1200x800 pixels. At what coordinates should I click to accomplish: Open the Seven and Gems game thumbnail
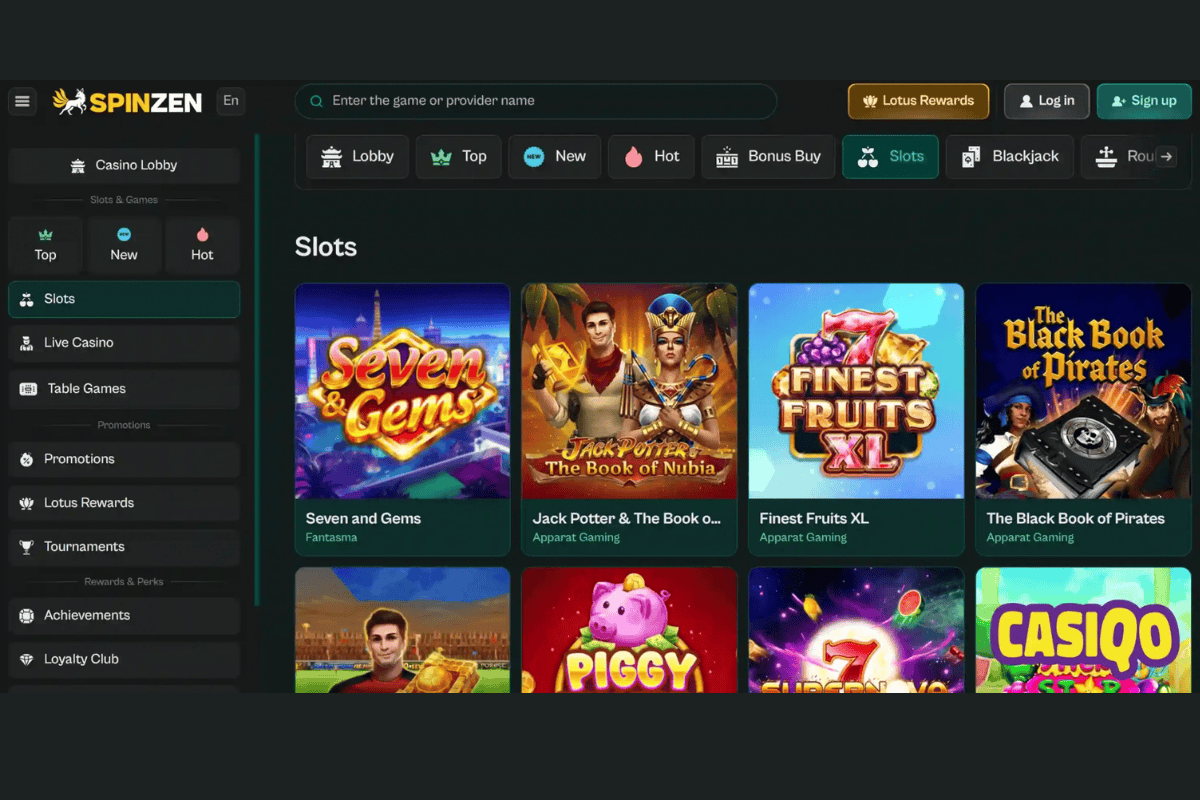(402, 391)
